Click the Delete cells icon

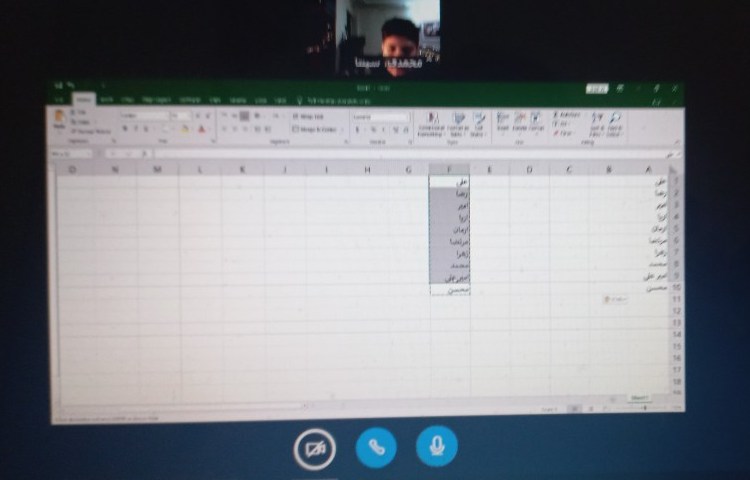[x=519, y=122]
